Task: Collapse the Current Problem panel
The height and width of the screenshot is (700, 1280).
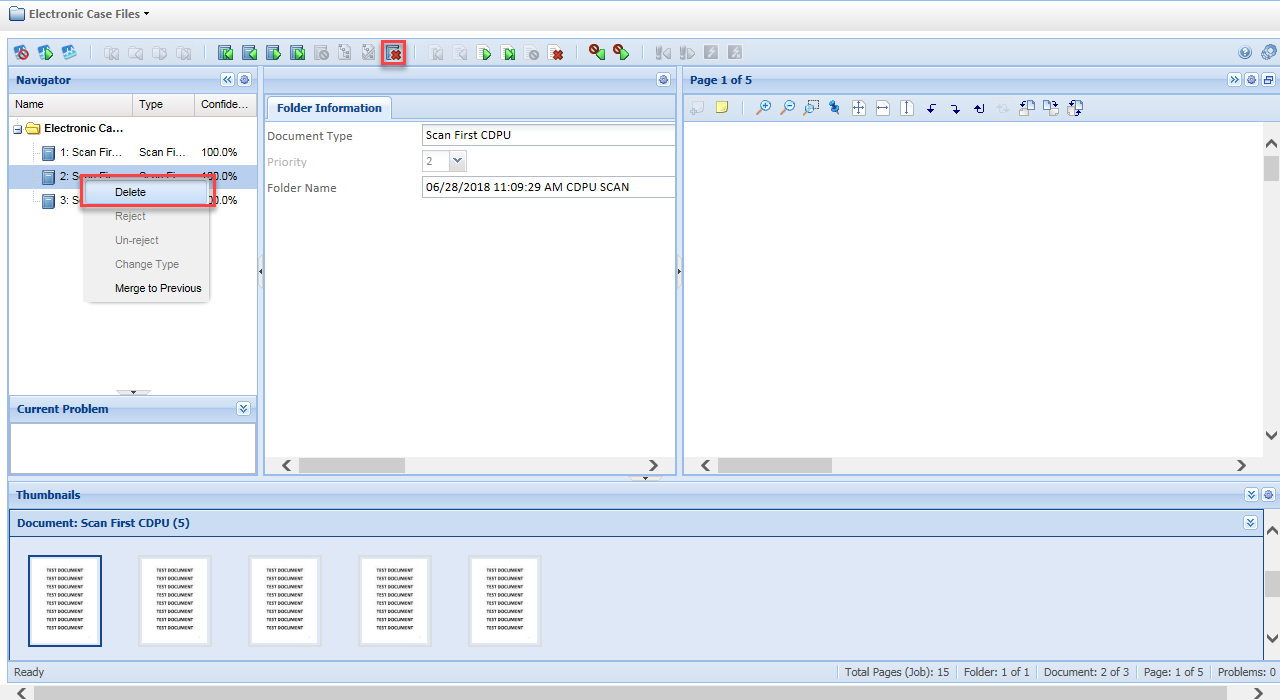Action: tap(243, 409)
